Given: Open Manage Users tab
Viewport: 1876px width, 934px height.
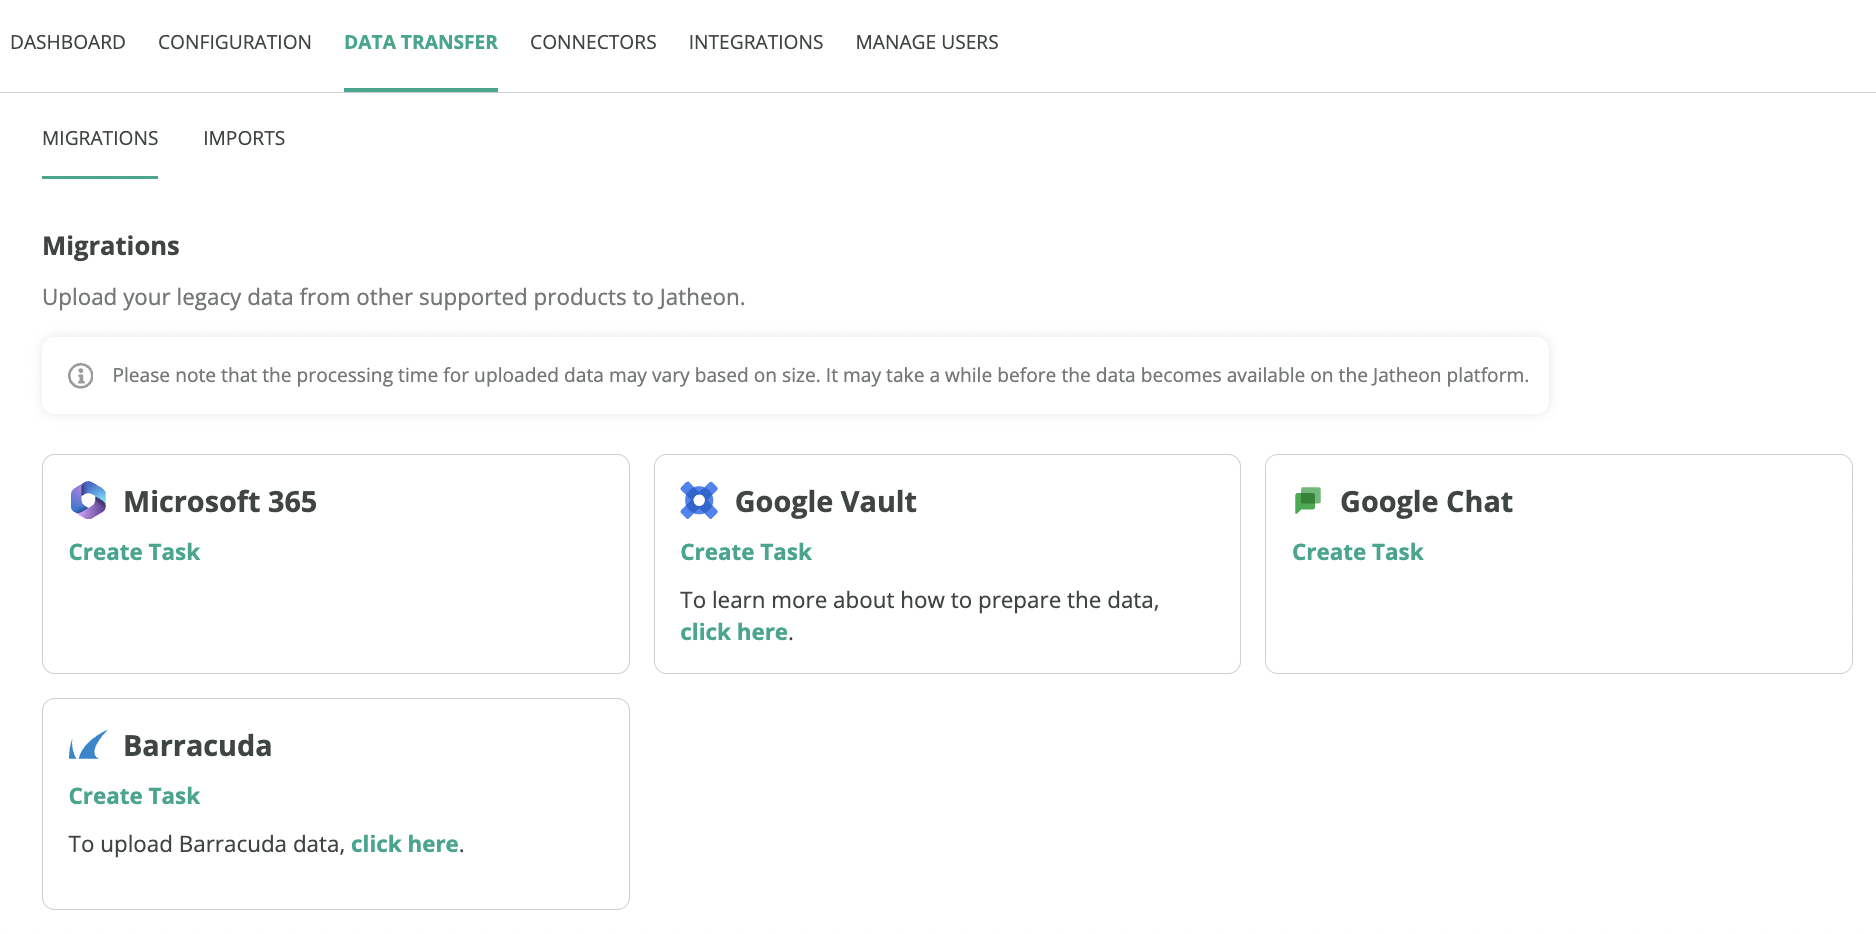Looking at the screenshot, I should click(927, 42).
